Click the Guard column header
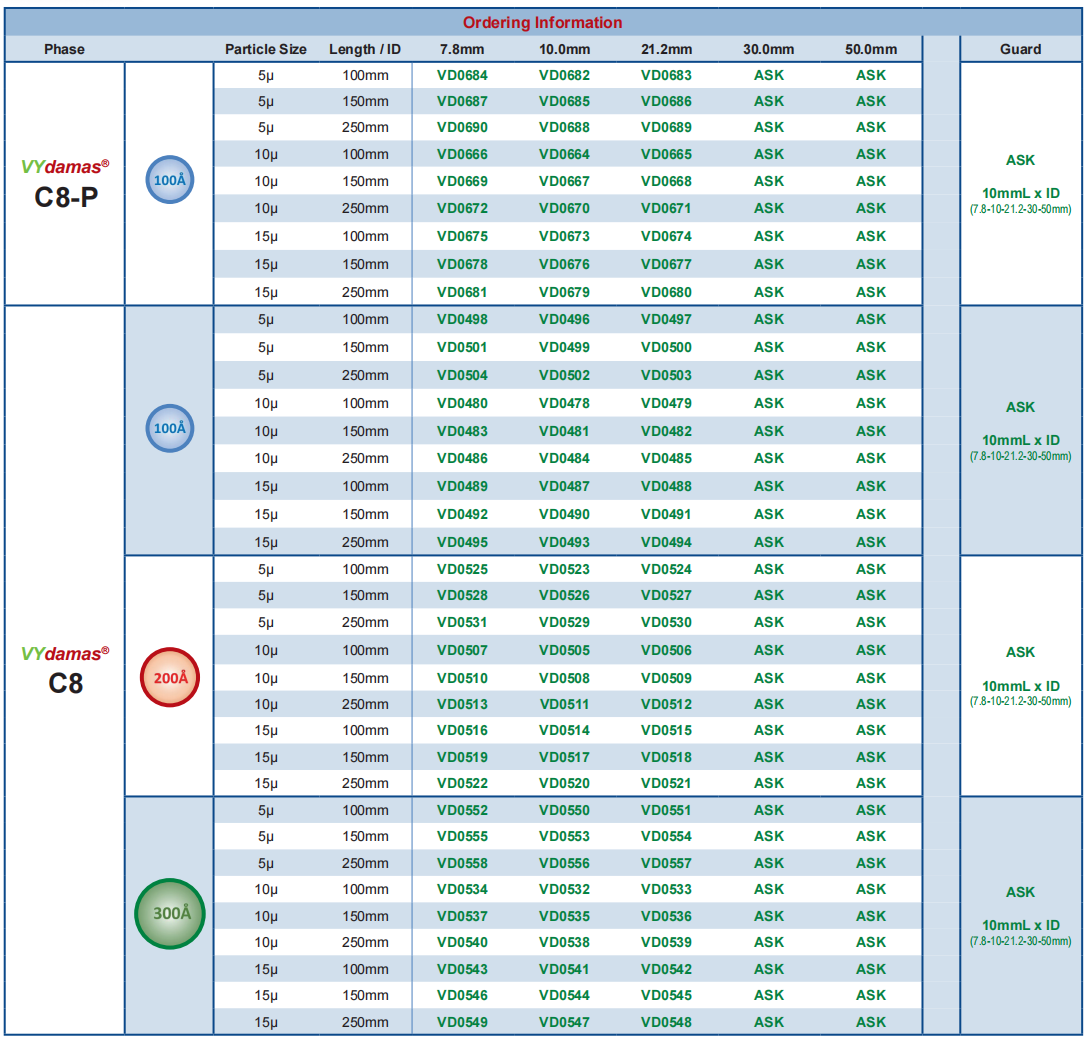This screenshot has width=1091, height=1043. [1020, 49]
